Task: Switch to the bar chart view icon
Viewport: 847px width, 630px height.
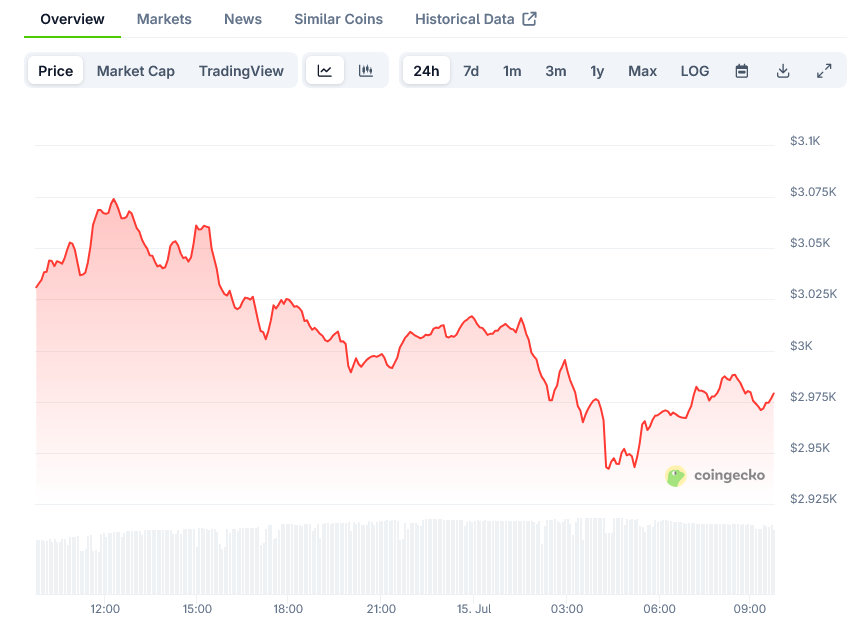Action: pyautogui.click(x=366, y=71)
